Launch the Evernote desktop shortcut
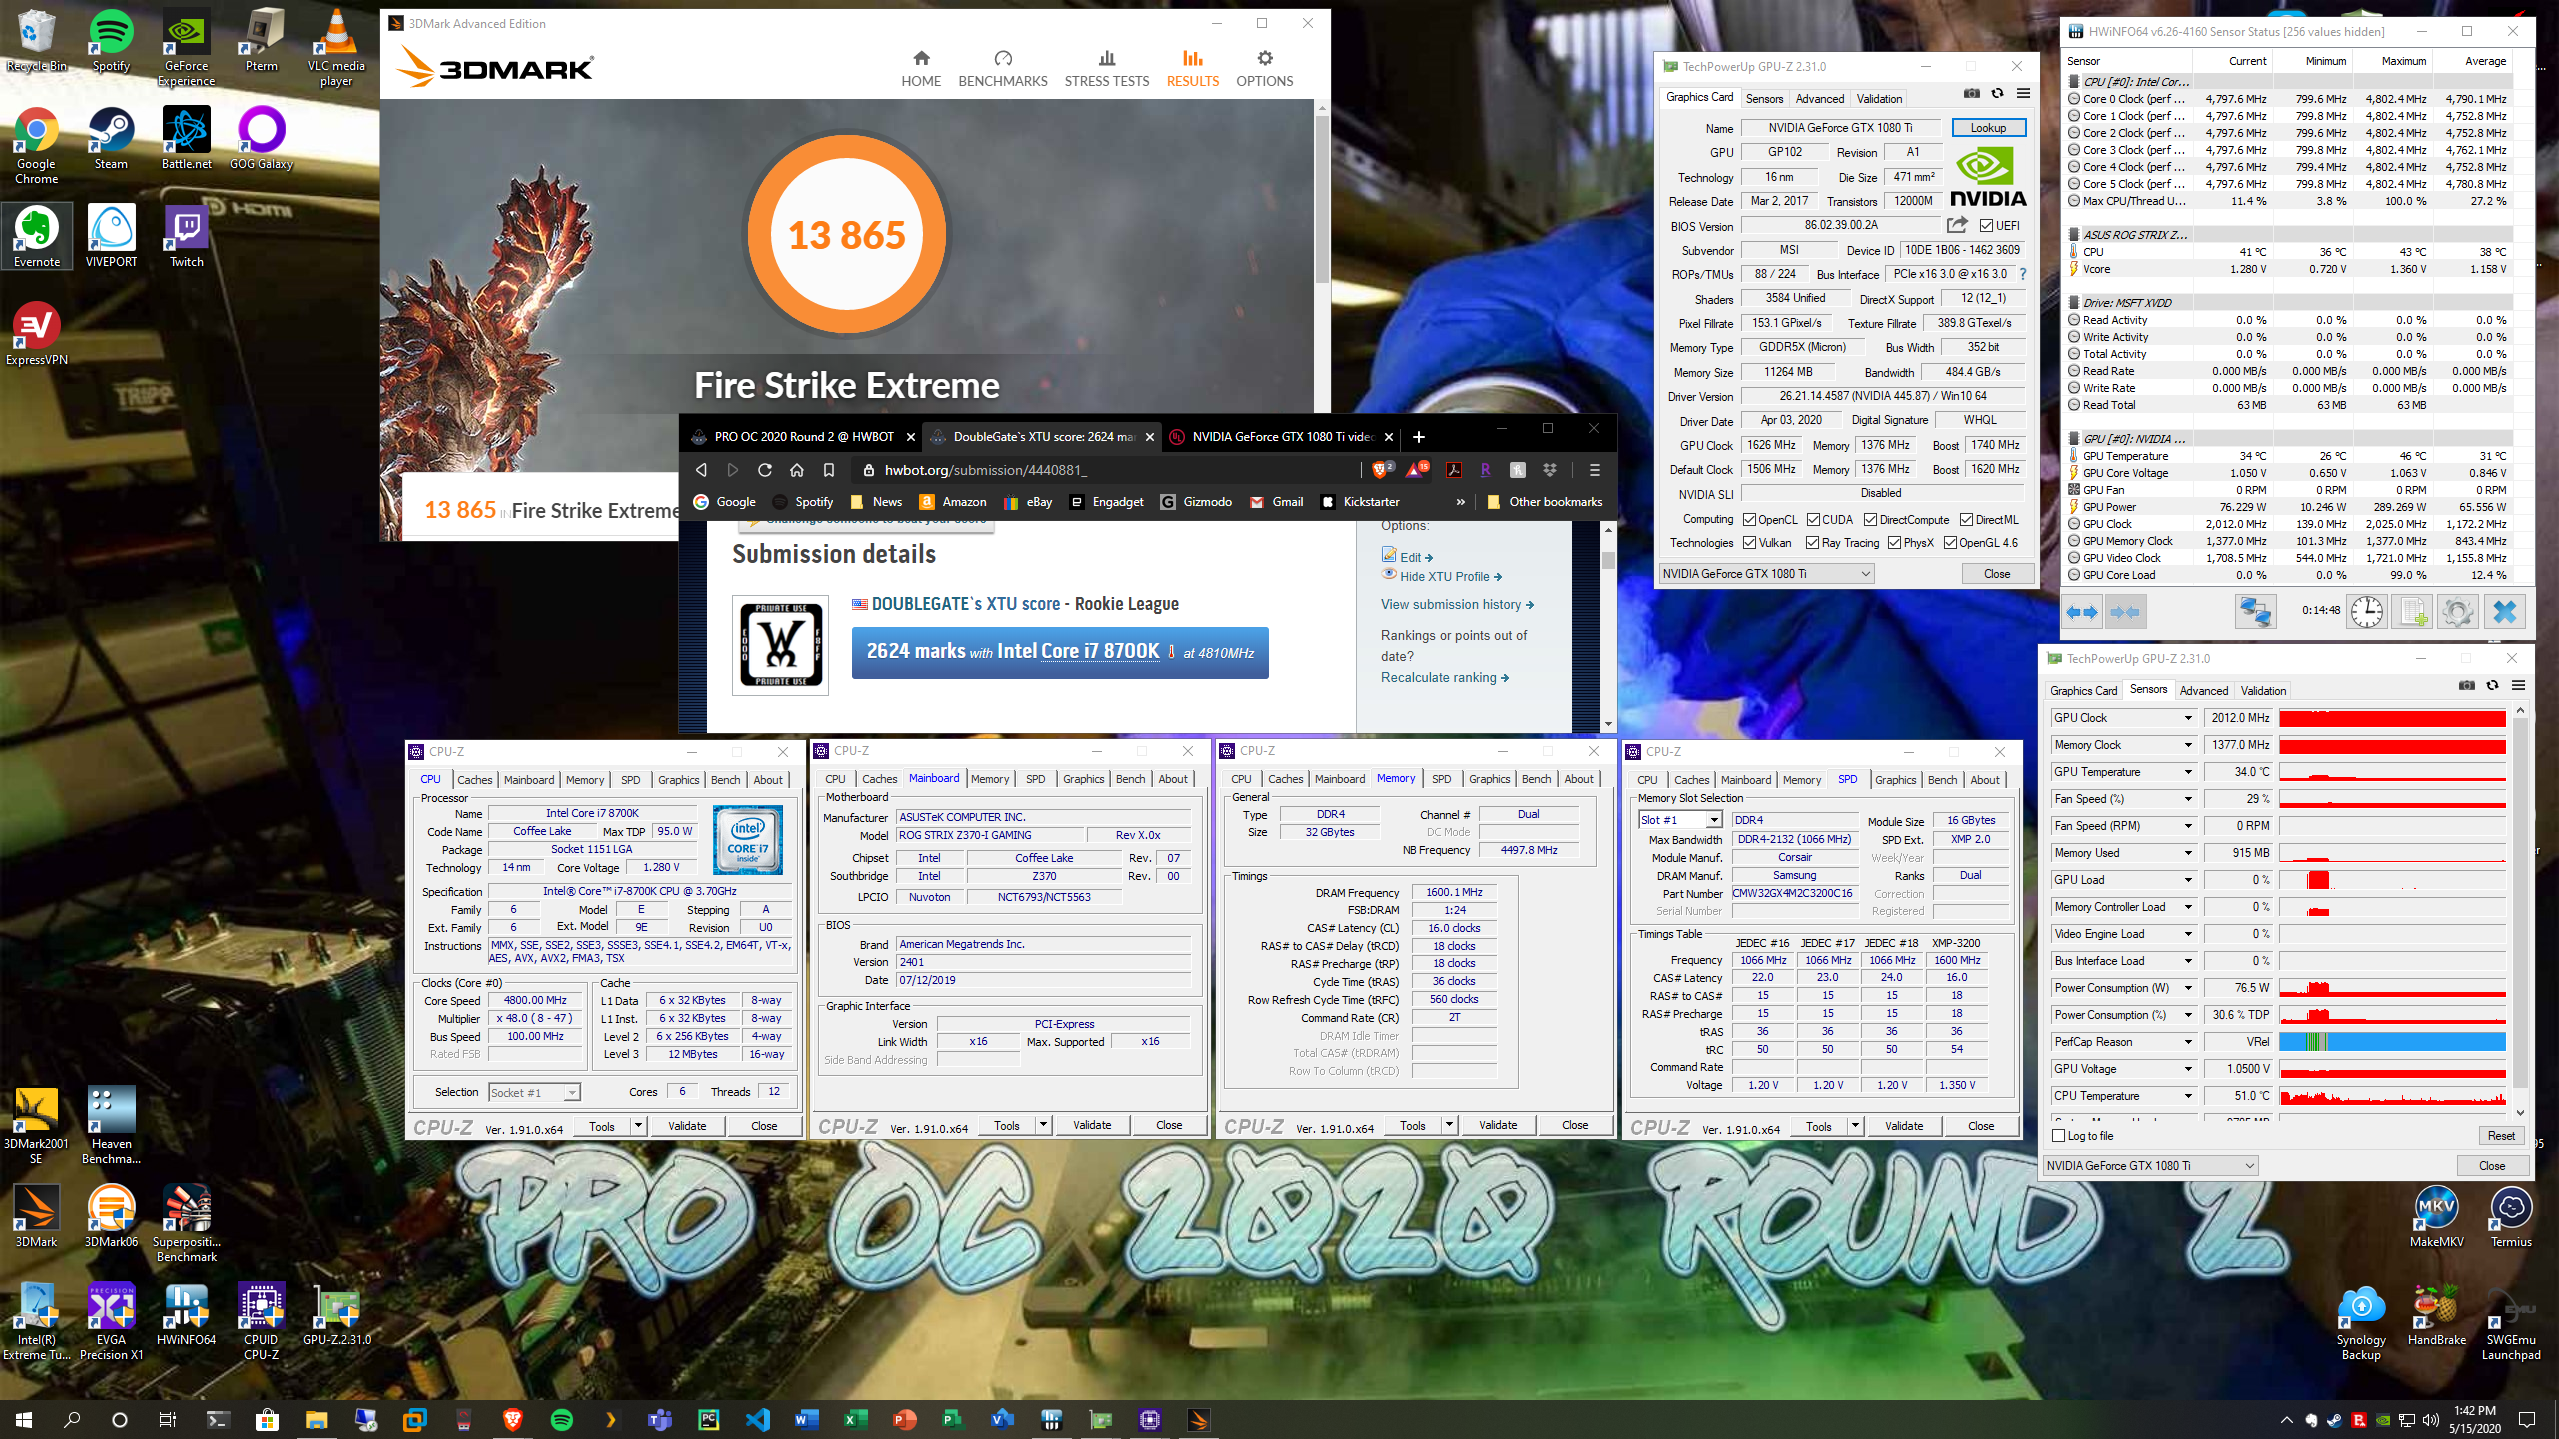The image size is (2559, 1439). (37, 237)
